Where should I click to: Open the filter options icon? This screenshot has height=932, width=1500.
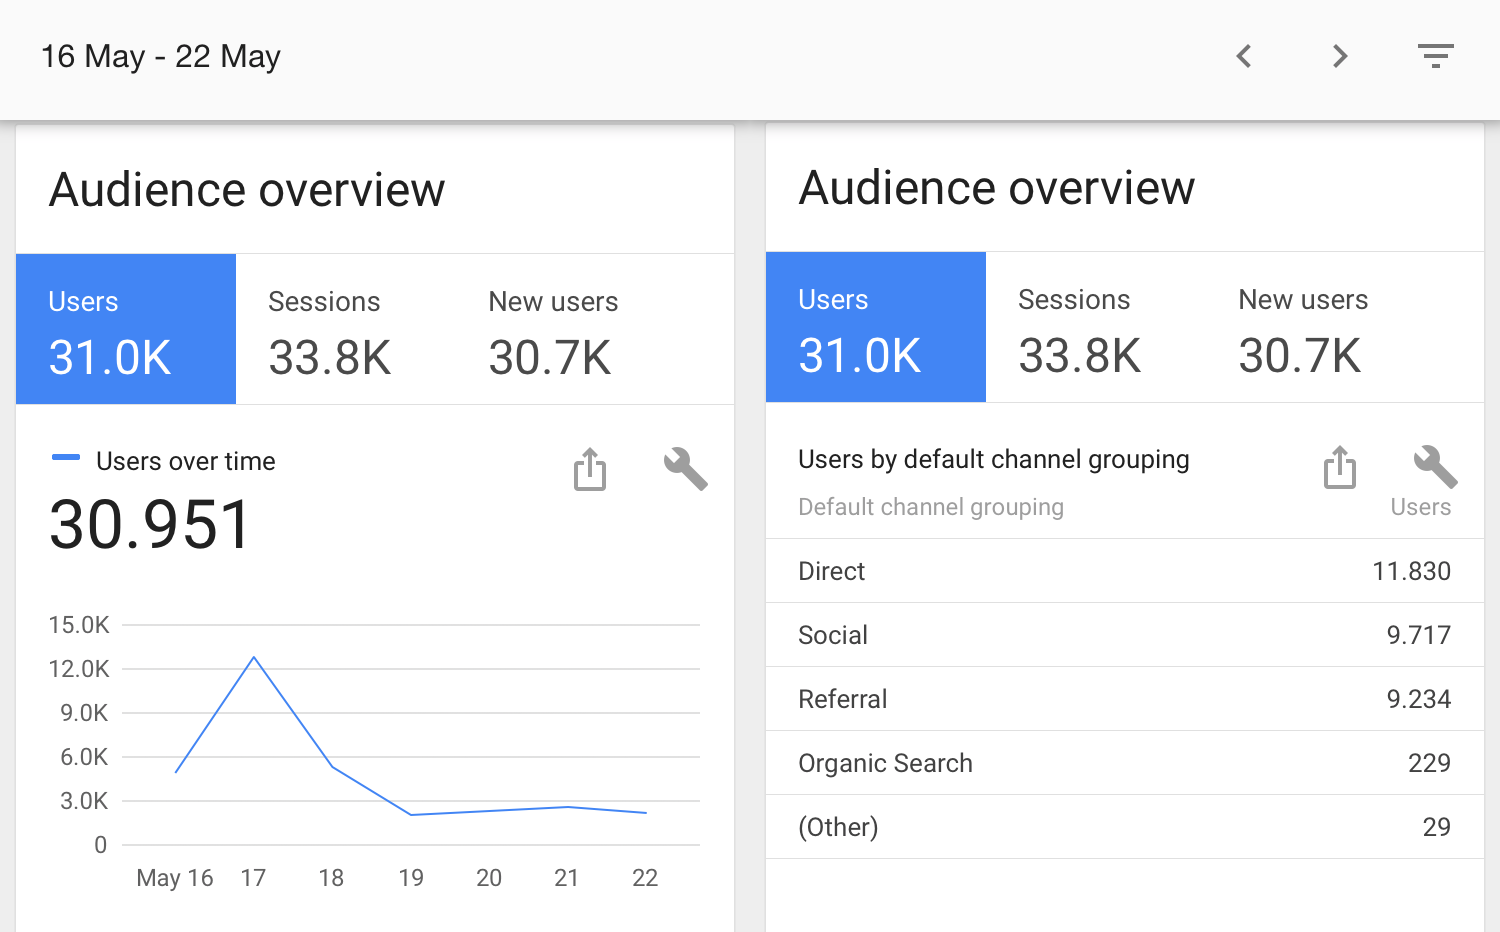[x=1435, y=56]
